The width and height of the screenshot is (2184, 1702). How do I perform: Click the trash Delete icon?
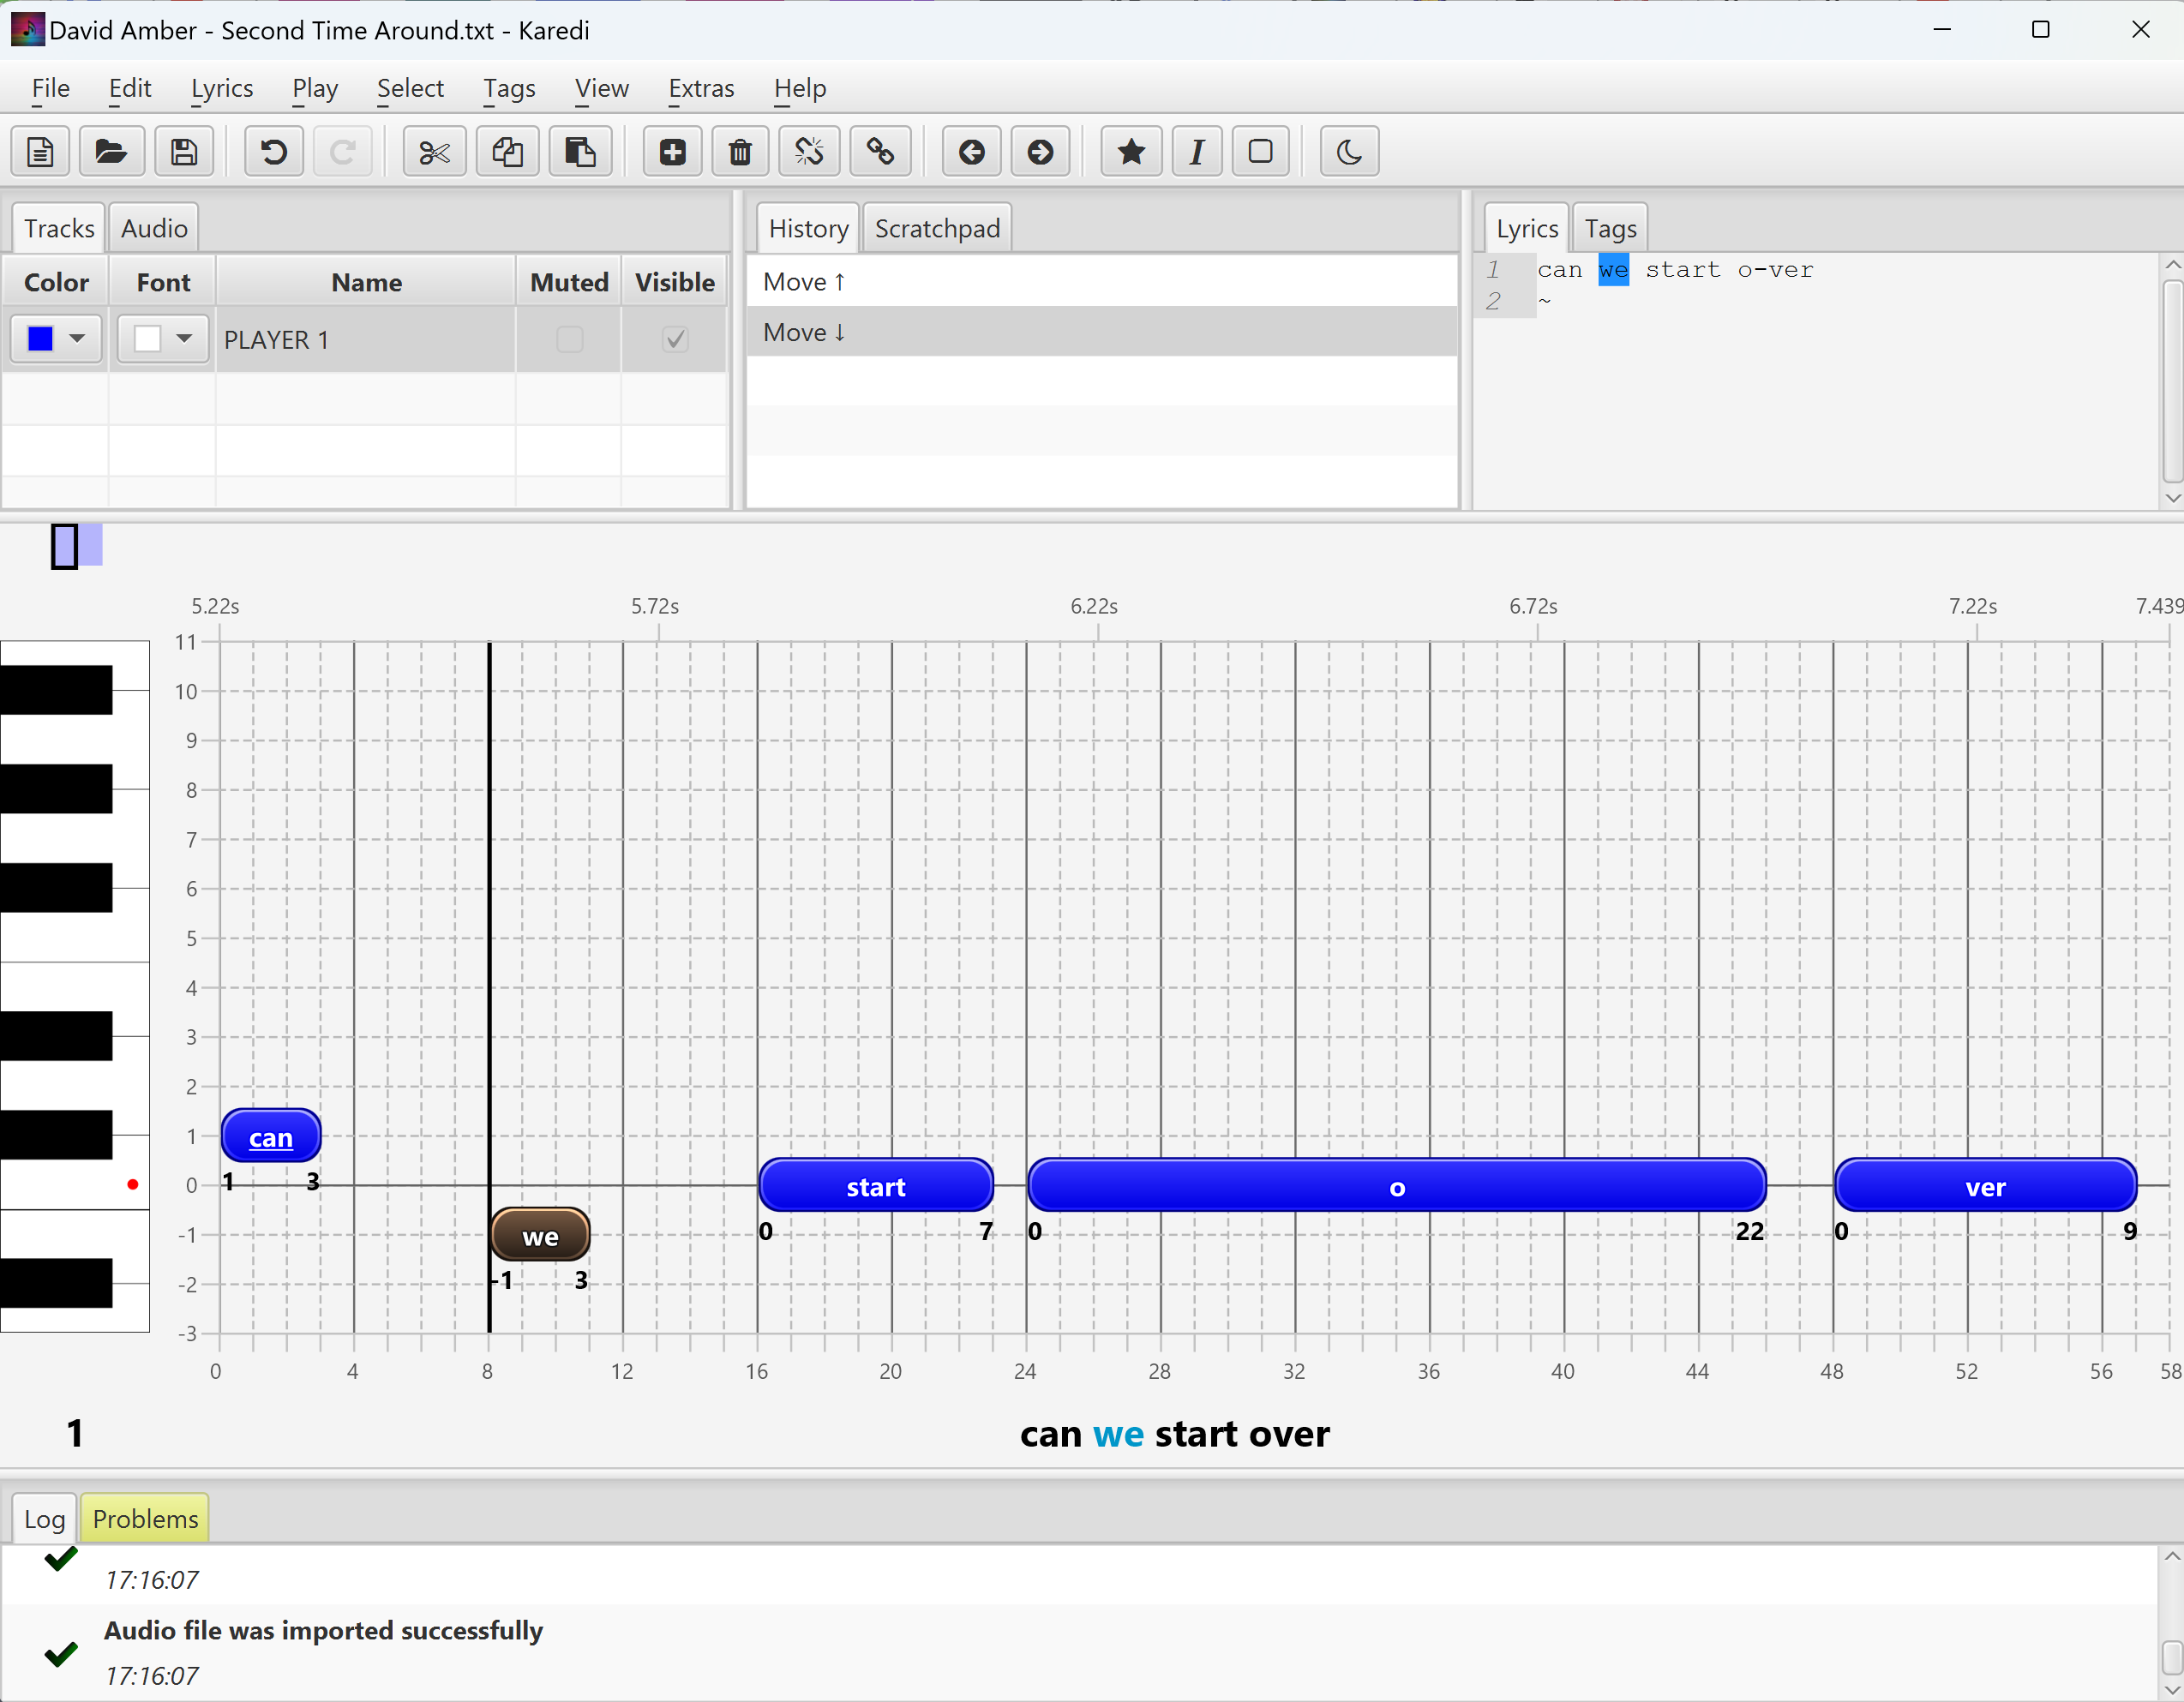[740, 152]
